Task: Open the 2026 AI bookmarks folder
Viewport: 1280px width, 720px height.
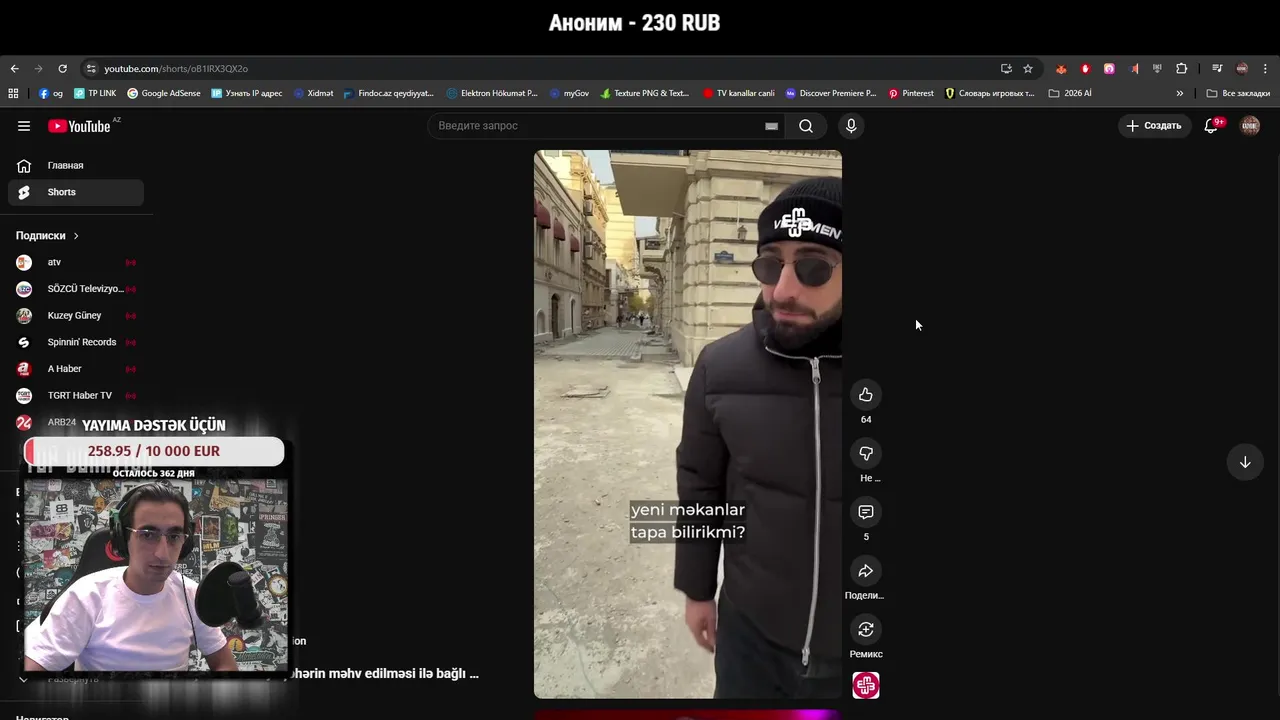Action: (x=1070, y=93)
